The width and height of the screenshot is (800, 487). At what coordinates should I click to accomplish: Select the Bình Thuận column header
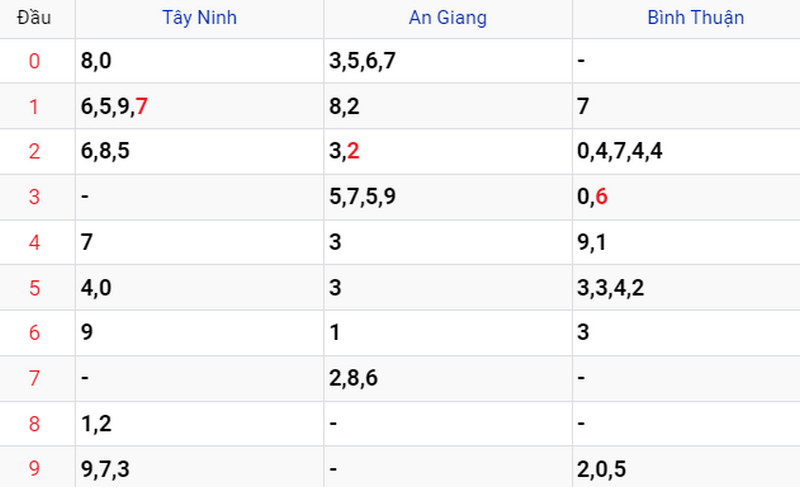[696, 18]
